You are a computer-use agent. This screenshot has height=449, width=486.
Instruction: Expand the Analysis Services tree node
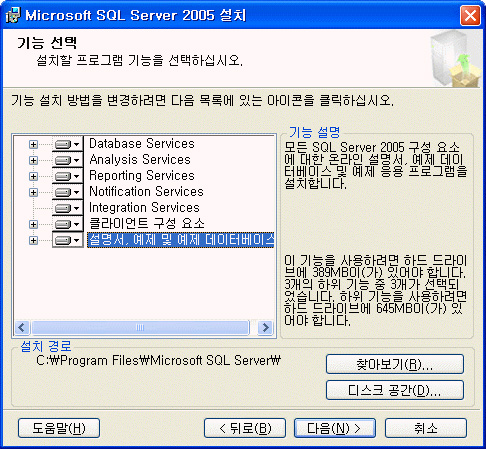point(33,160)
